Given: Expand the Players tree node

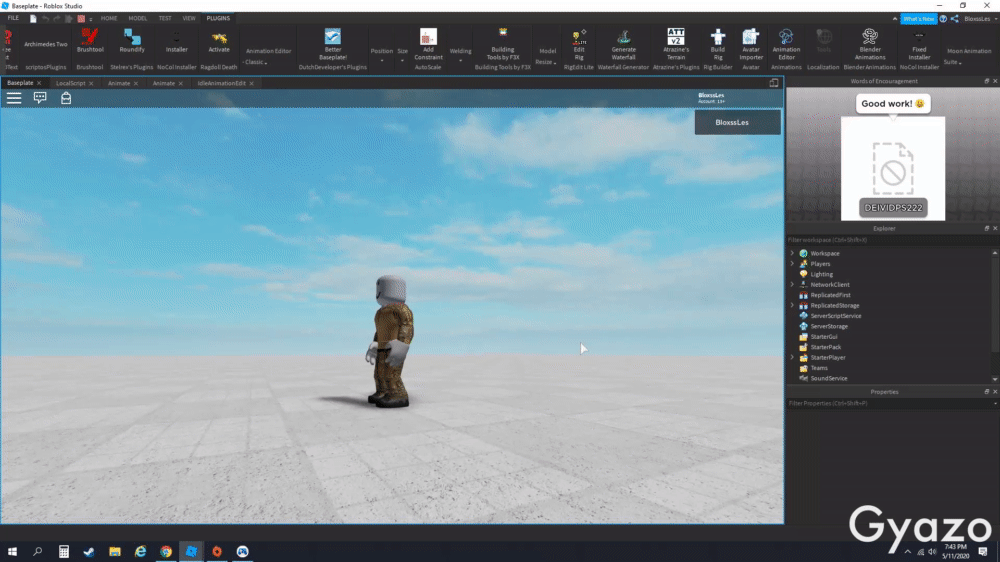Looking at the screenshot, I should [793, 263].
